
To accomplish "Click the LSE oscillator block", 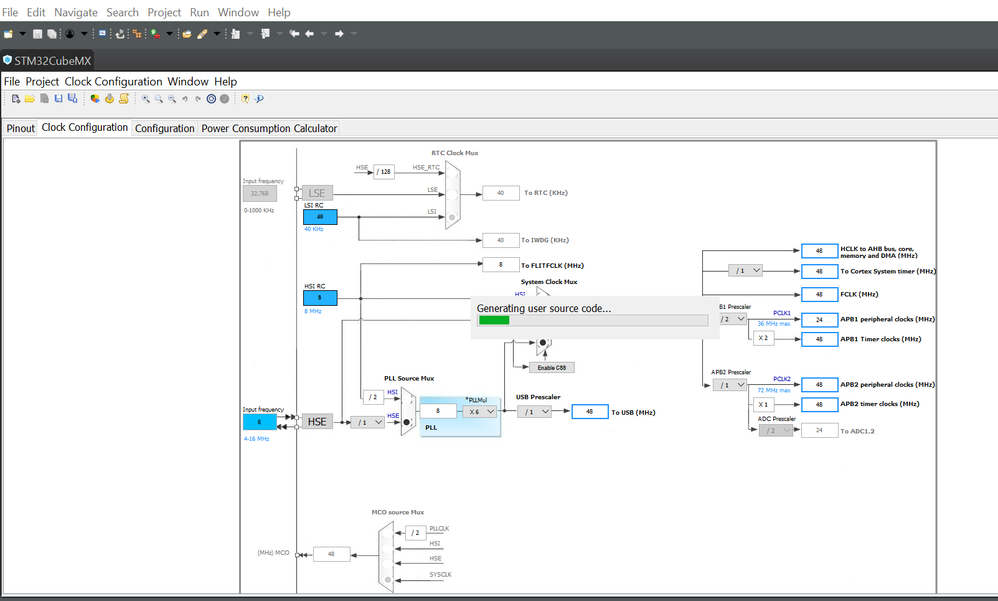I will click(x=317, y=193).
